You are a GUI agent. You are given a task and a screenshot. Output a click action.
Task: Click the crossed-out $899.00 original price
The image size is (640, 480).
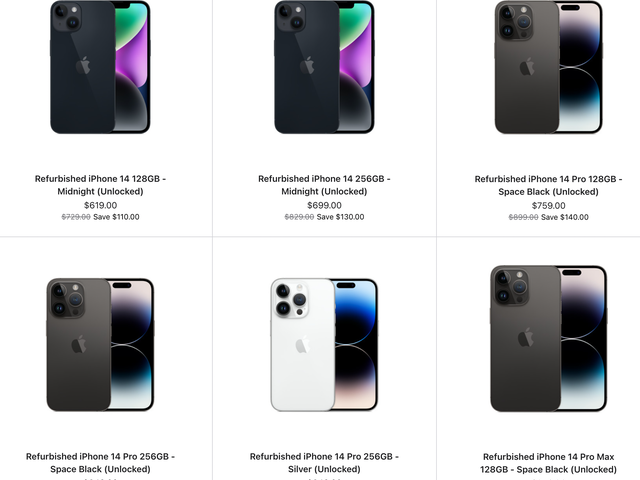coord(523,218)
